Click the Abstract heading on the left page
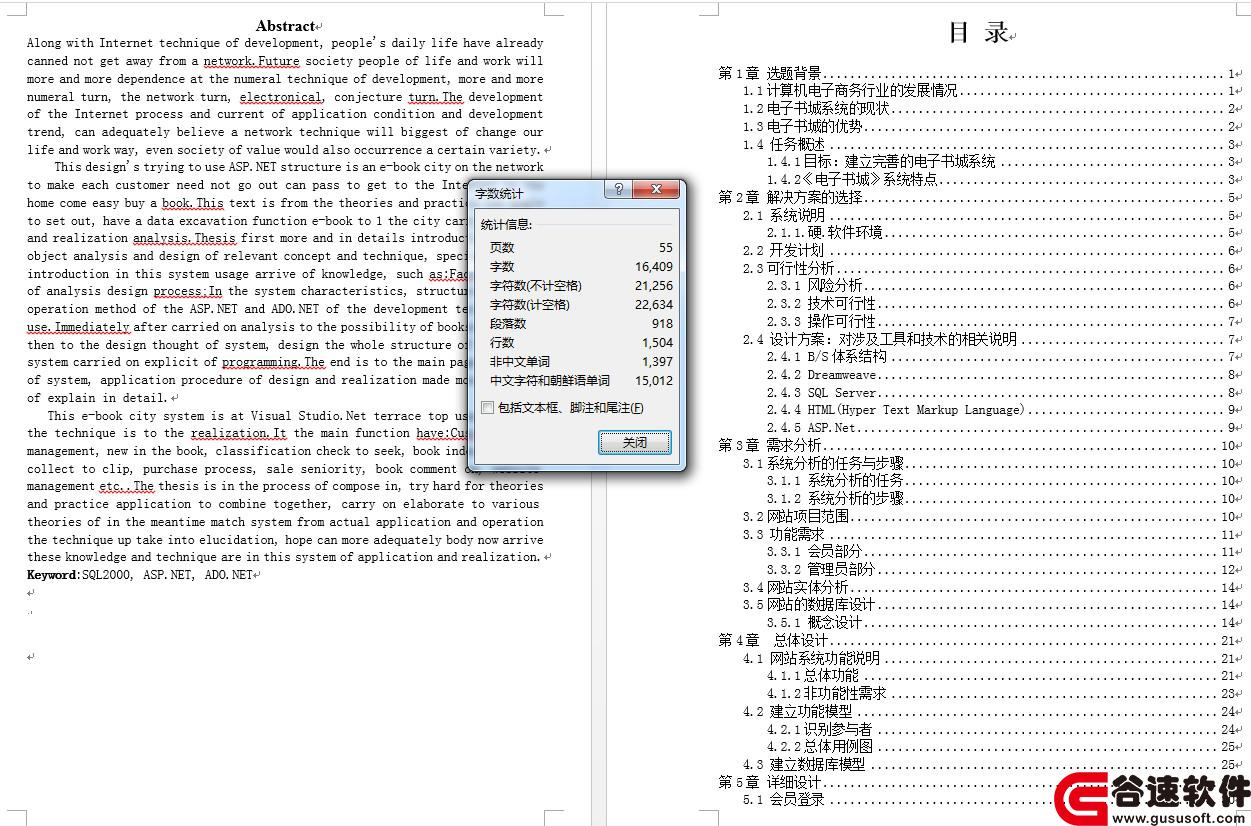Viewport: 1251px width, 826px height. (x=285, y=26)
